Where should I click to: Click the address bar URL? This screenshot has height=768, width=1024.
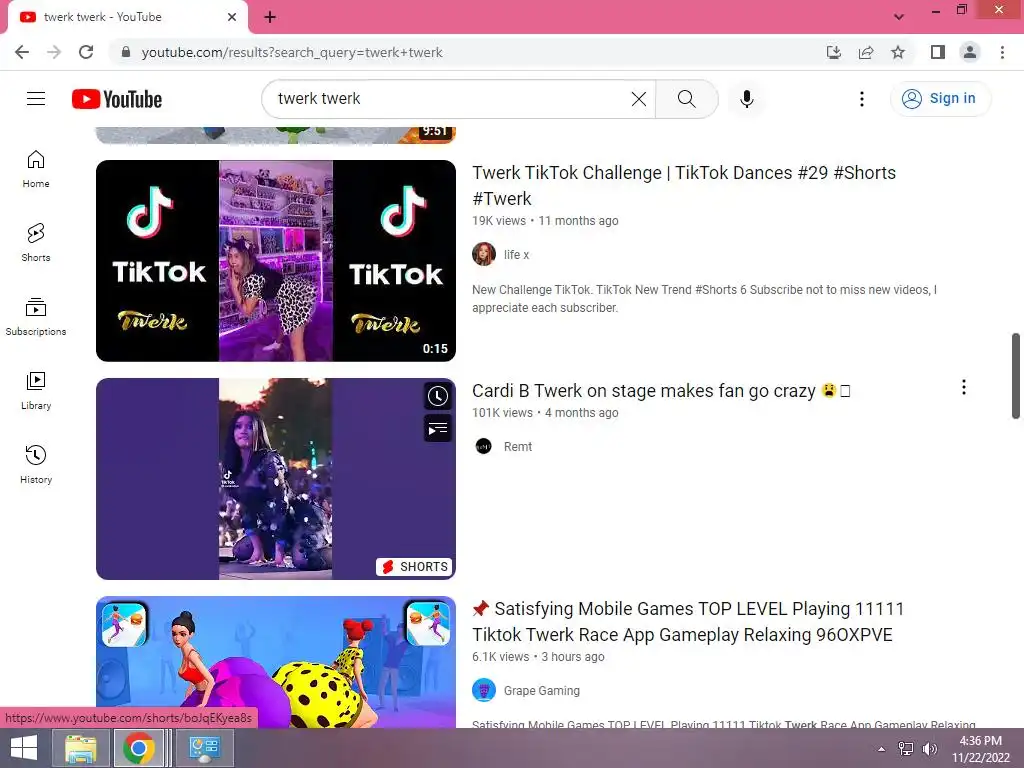(292, 52)
